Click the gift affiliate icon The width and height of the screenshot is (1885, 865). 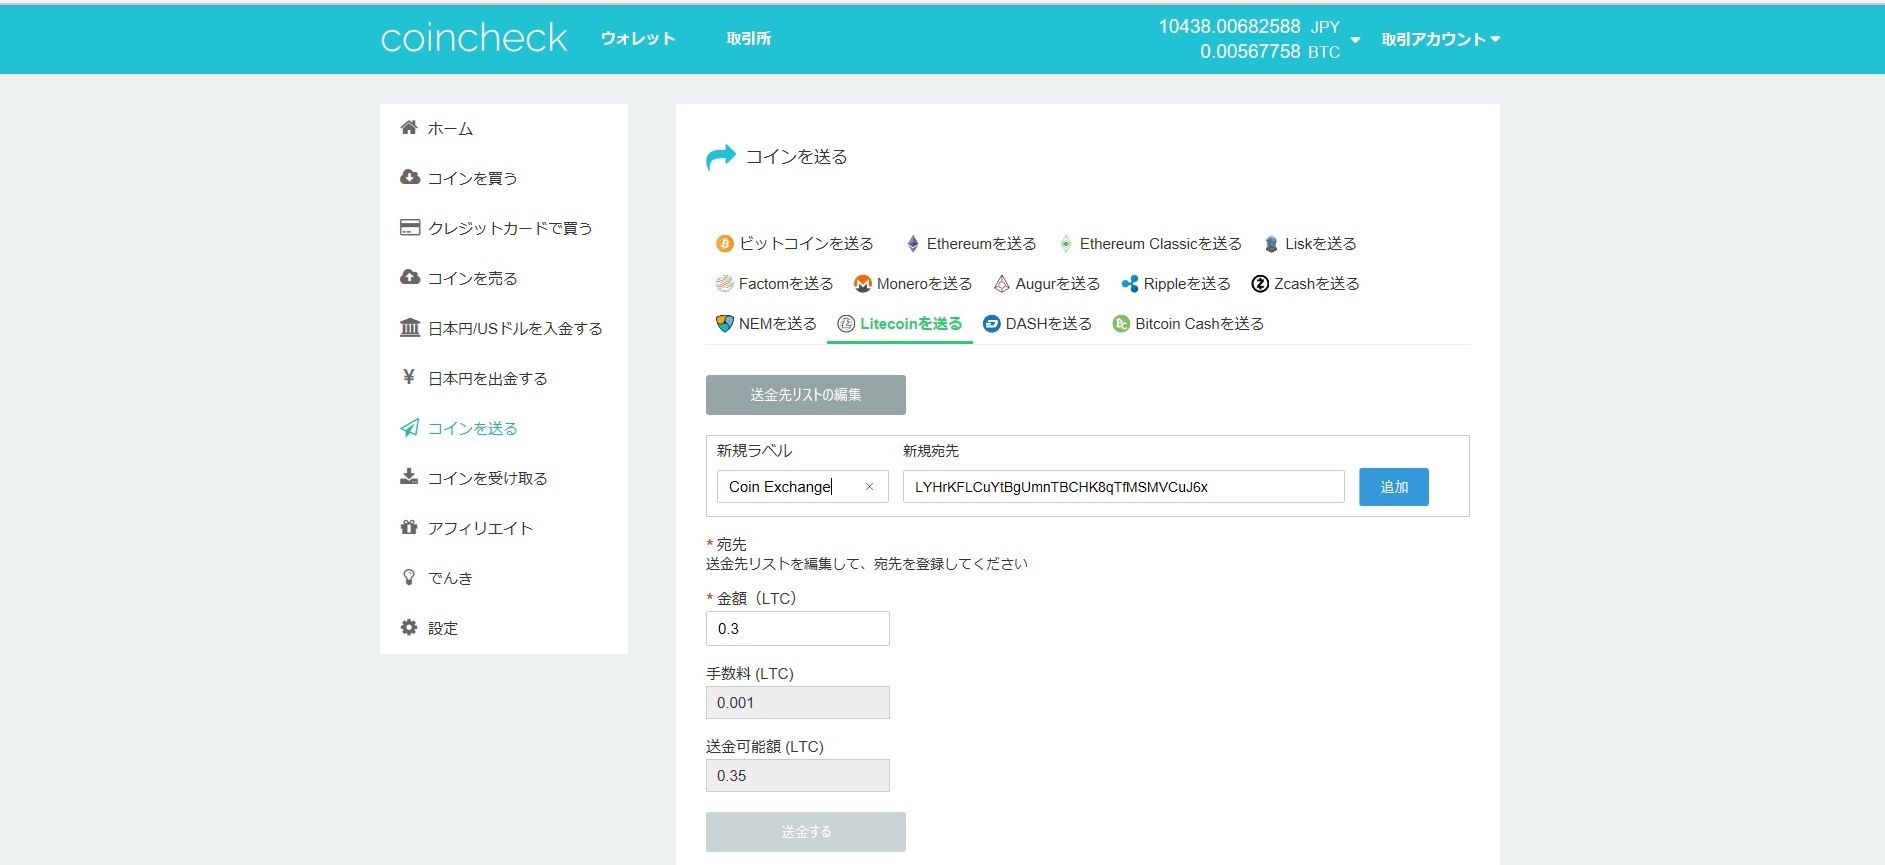(409, 527)
